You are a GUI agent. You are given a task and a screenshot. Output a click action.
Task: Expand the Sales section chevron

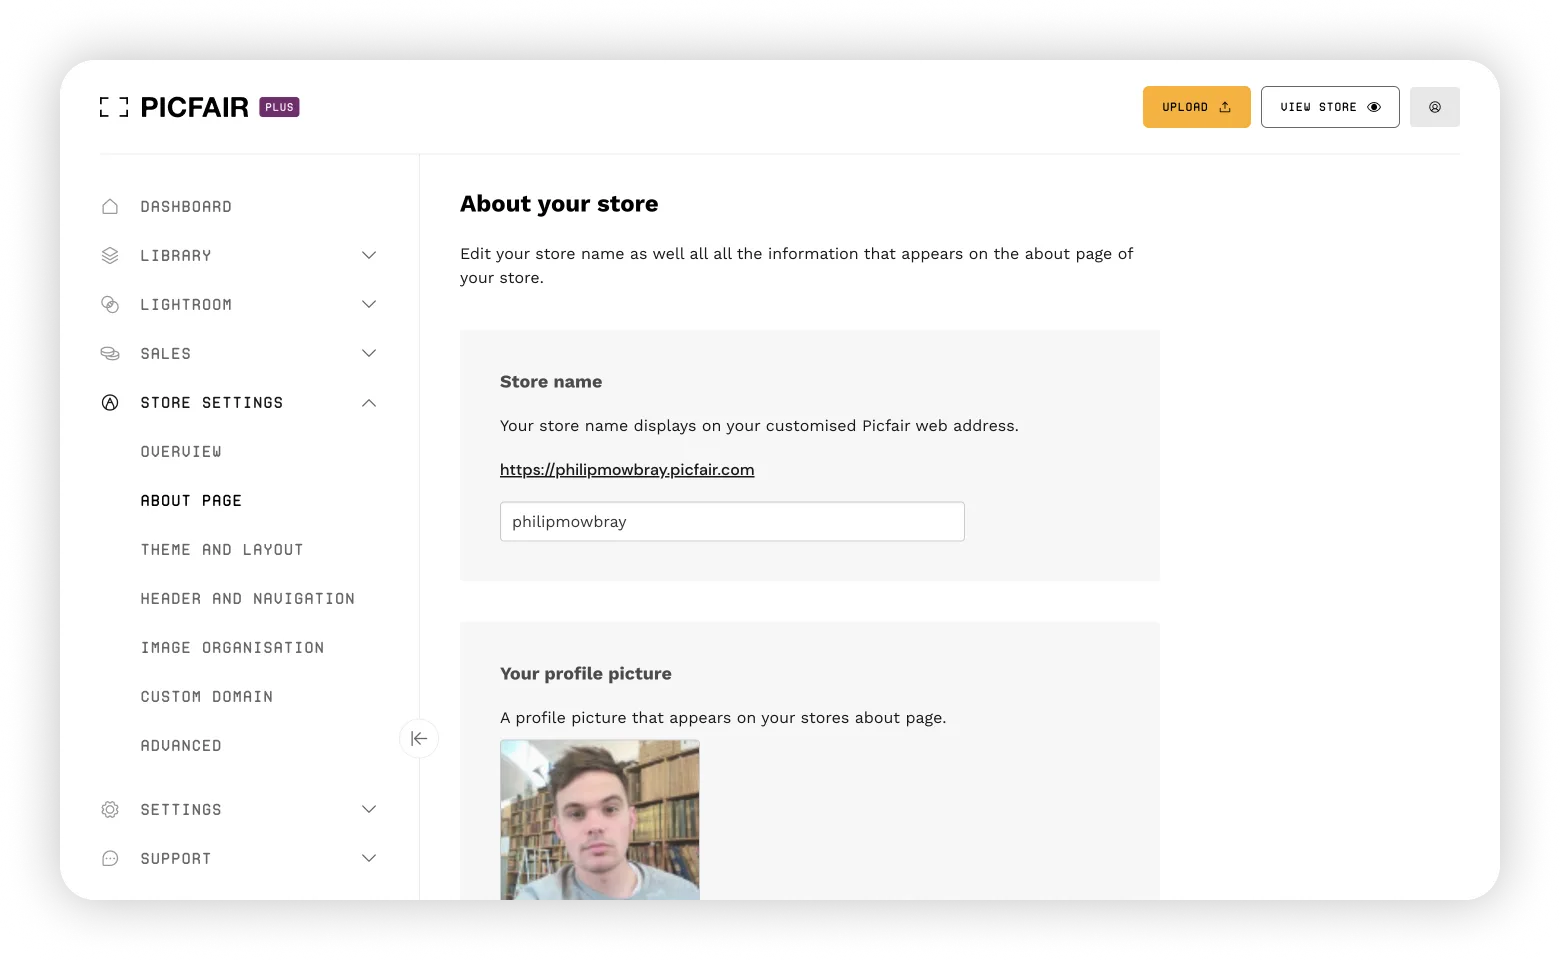369,353
